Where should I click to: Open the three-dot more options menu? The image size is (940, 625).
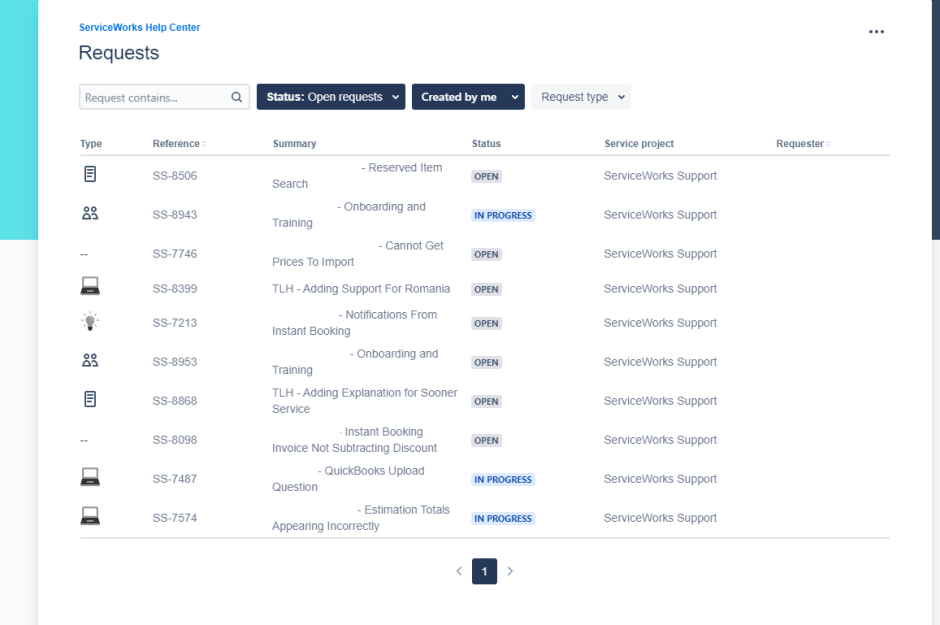[876, 32]
